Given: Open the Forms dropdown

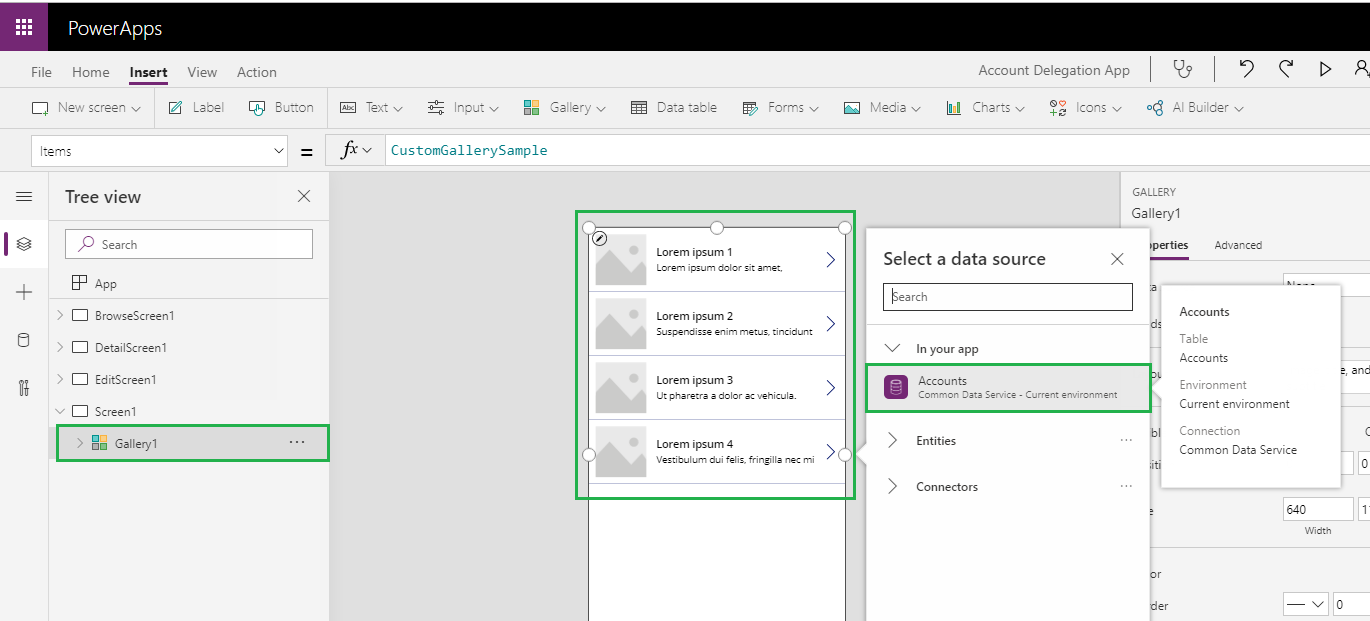Looking at the screenshot, I should point(781,107).
